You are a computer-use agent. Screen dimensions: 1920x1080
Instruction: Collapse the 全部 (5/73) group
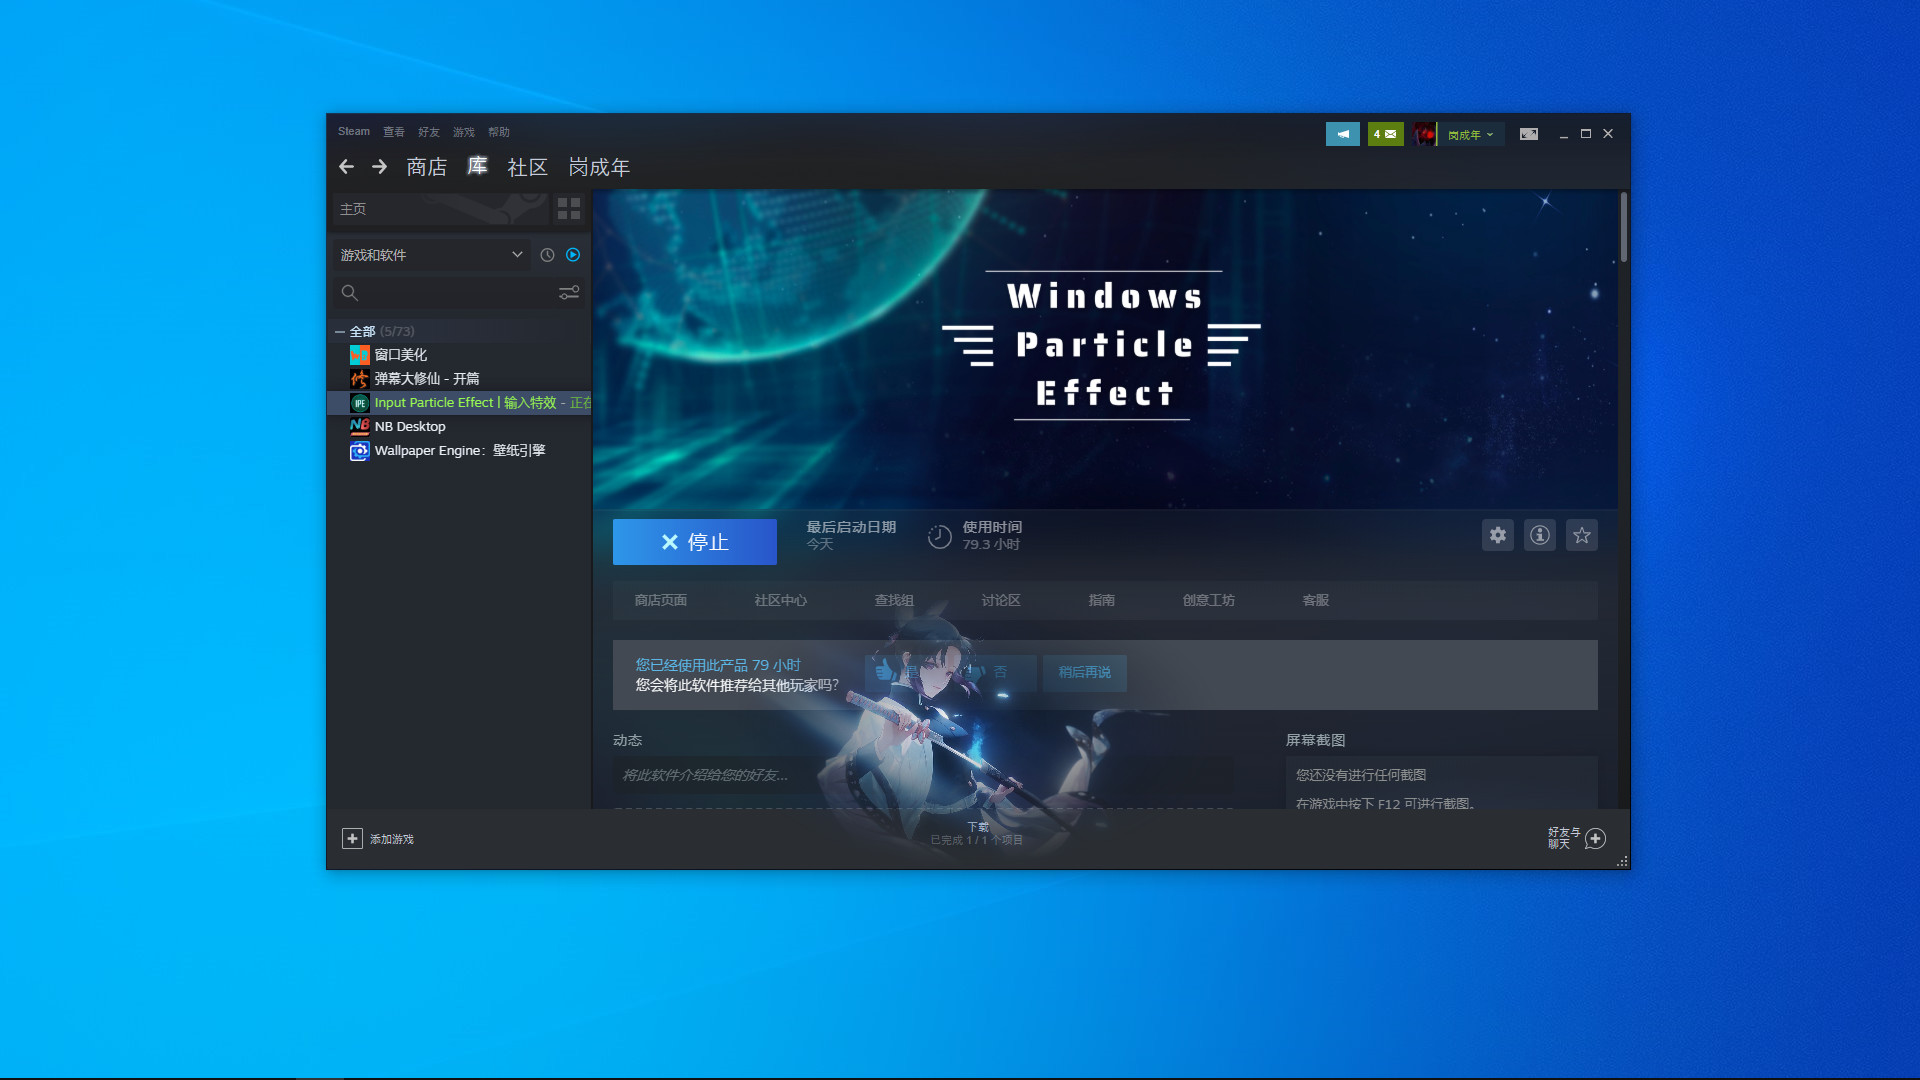pyautogui.click(x=341, y=330)
